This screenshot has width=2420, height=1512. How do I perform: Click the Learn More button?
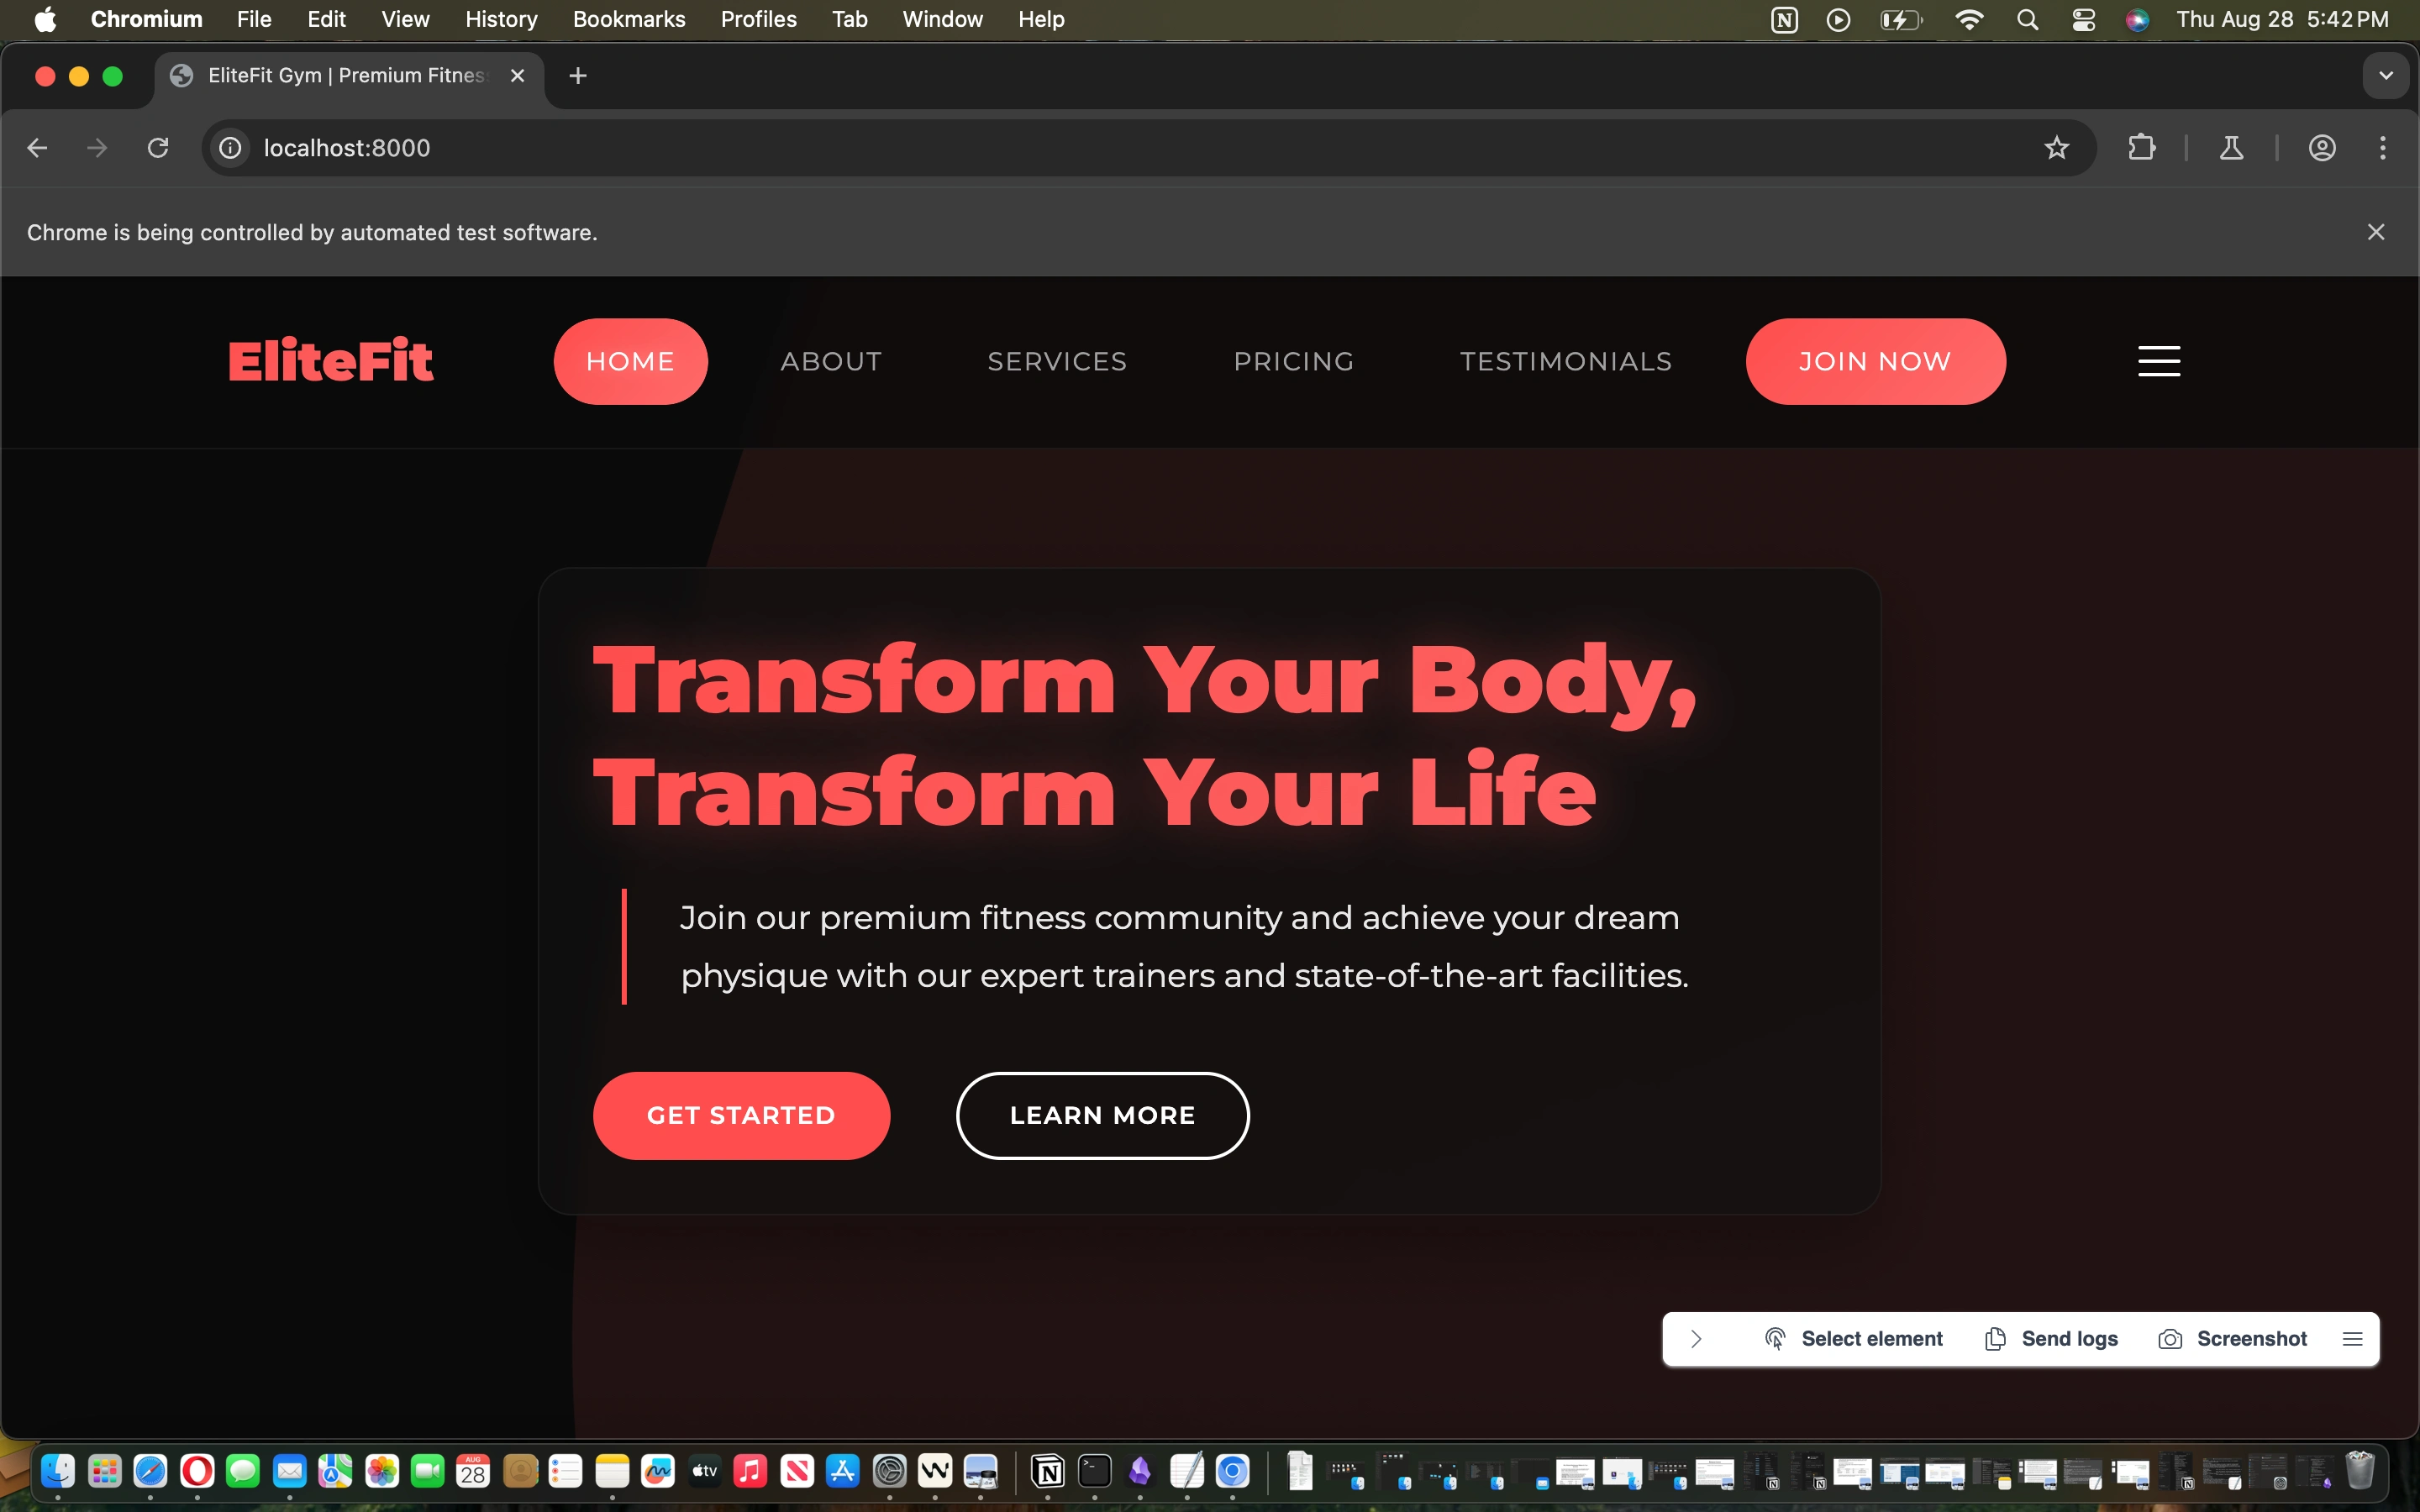tap(1102, 1115)
